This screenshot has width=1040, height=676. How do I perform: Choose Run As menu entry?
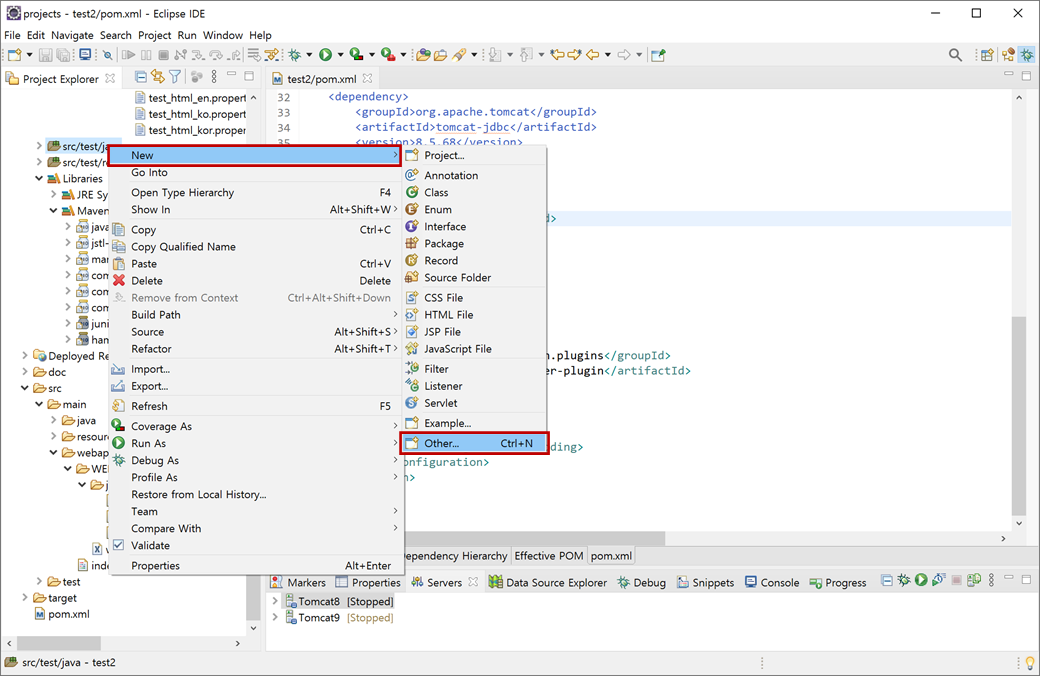(x=255, y=443)
